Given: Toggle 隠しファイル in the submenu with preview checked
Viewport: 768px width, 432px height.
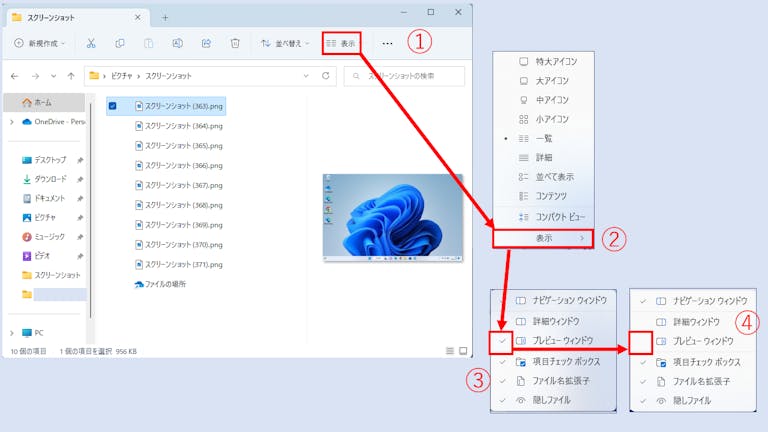Looking at the screenshot, I should pyautogui.click(x=553, y=400).
